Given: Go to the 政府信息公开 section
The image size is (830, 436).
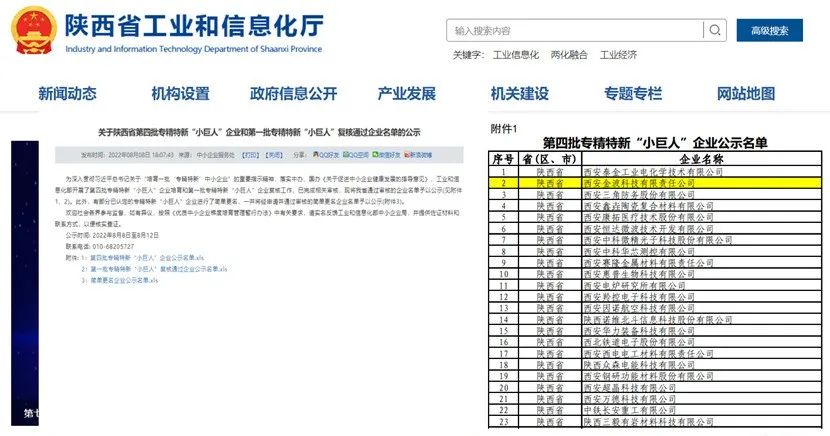Looking at the screenshot, I should point(293,94).
